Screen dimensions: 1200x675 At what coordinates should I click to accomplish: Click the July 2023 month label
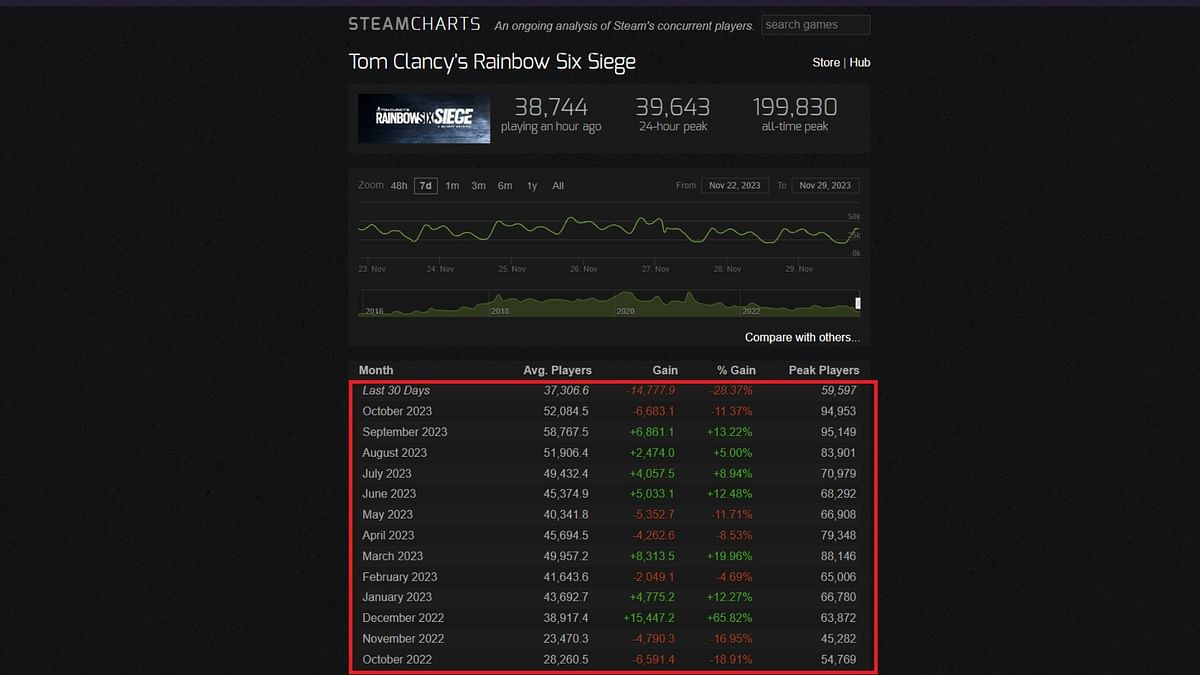(x=387, y=474)
